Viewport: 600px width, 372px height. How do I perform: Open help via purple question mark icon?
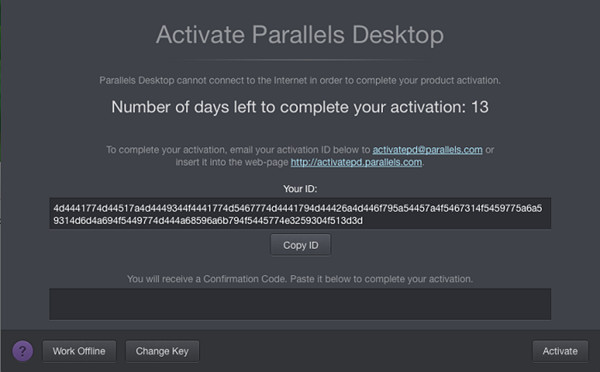pos(23,351)
